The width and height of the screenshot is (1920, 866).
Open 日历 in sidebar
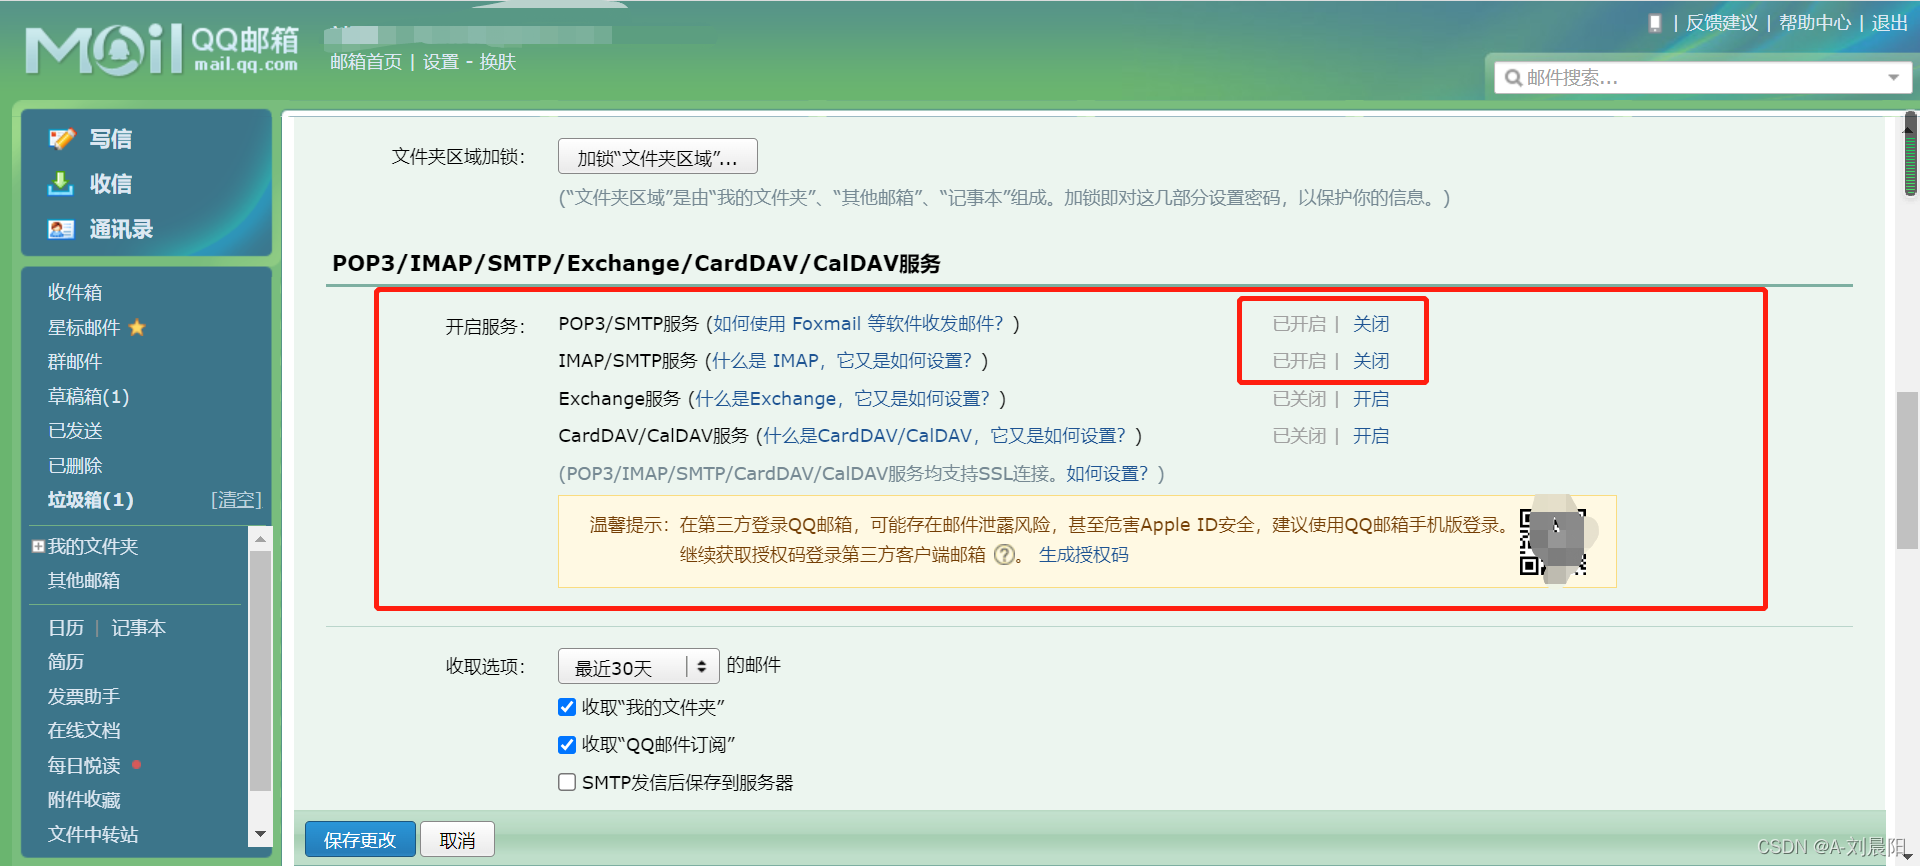(66, 628)
